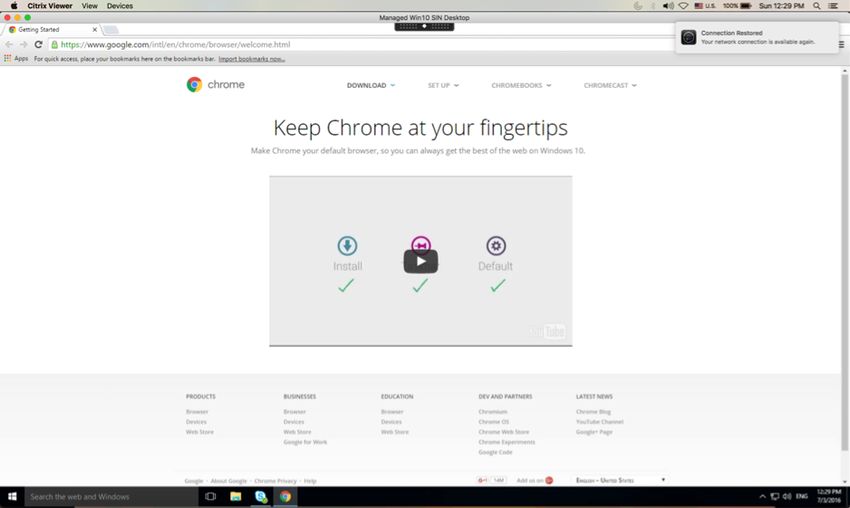
Task: Click the taskbar network icon
Action: point(775,497)
